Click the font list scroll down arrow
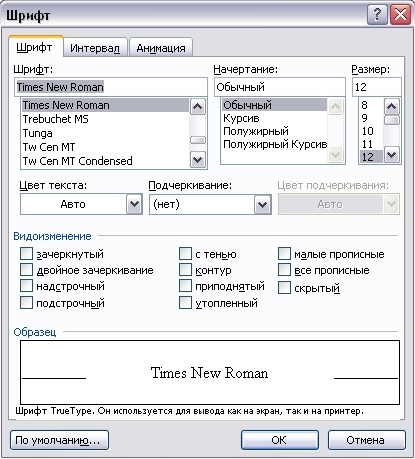The height and width of the screenshot is (459, 415). click(198, 160)
